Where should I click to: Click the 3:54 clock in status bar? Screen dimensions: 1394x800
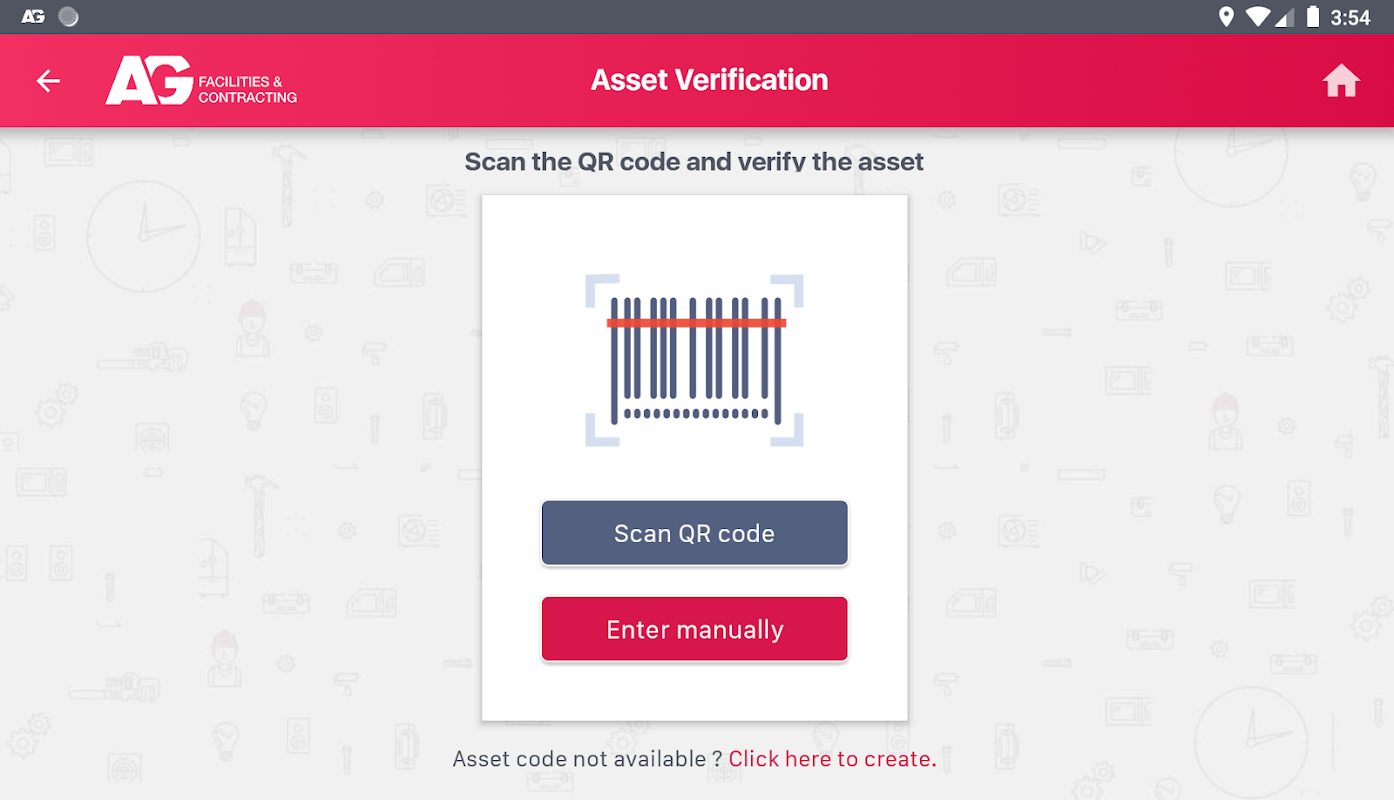[1350, 17]
